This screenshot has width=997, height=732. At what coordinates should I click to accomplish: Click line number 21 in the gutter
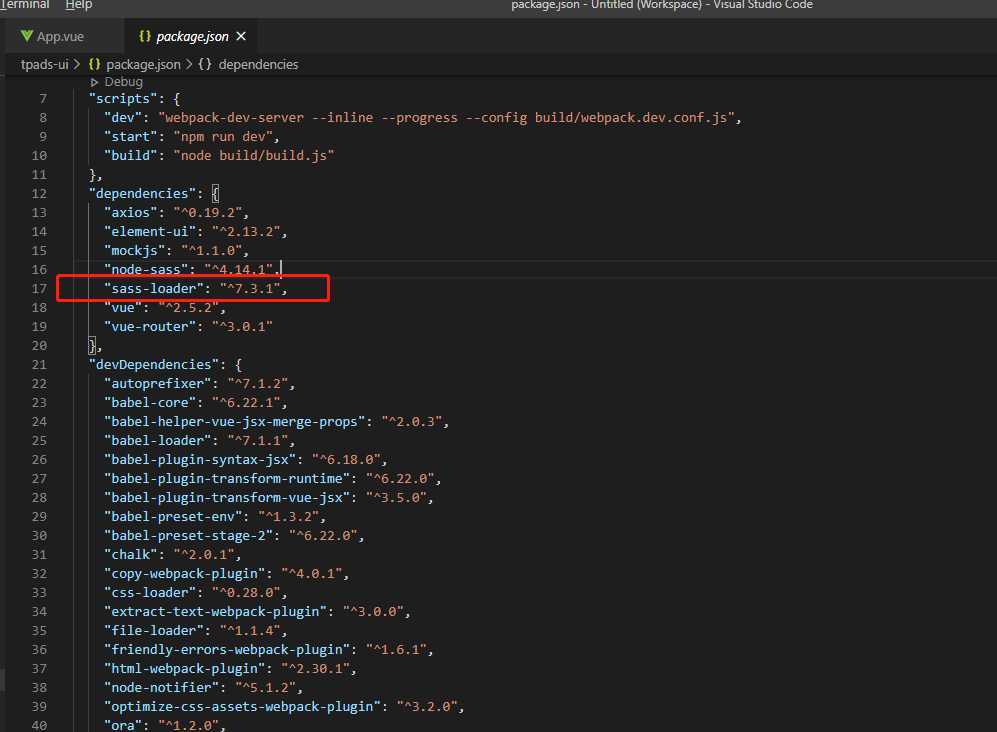[39, 364]
